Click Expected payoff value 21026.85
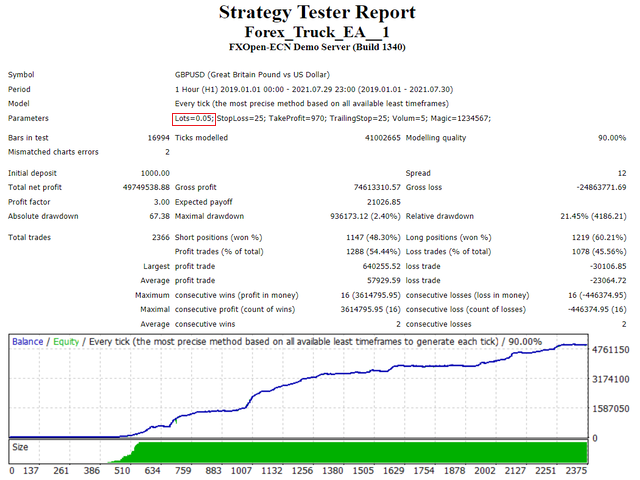 pos(384,202)
